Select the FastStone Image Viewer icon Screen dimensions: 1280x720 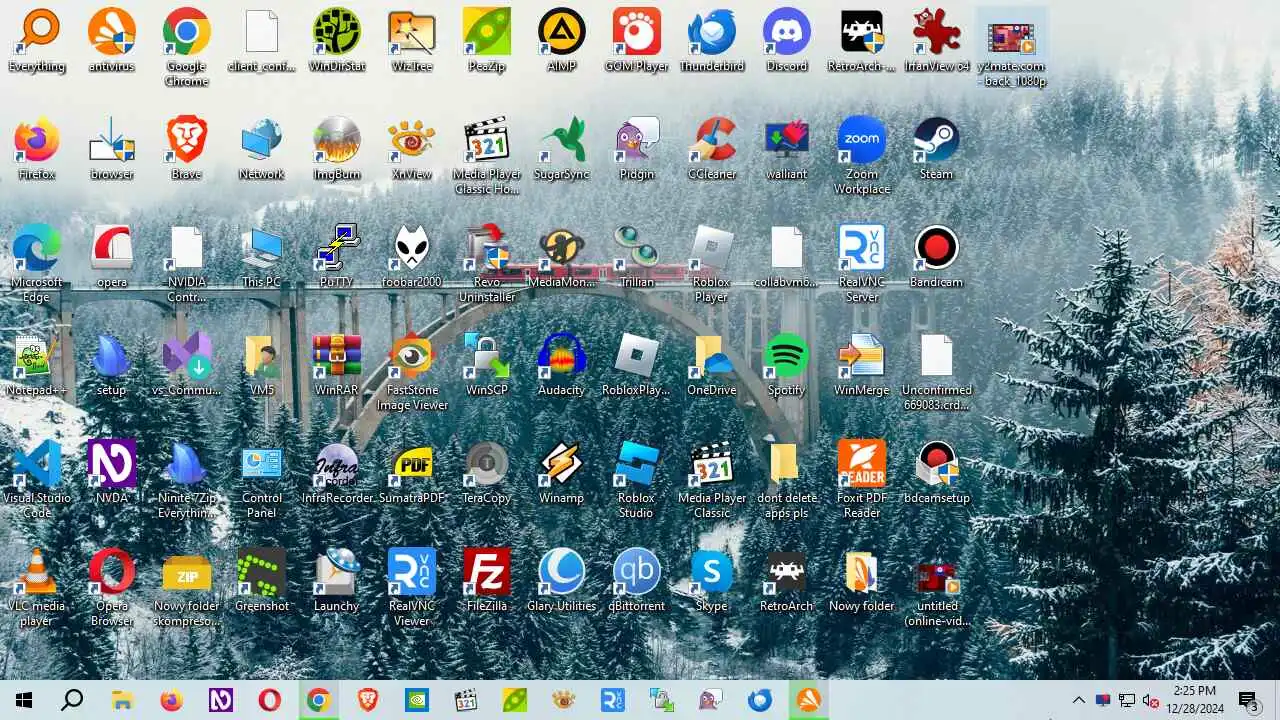pos(412,371)
